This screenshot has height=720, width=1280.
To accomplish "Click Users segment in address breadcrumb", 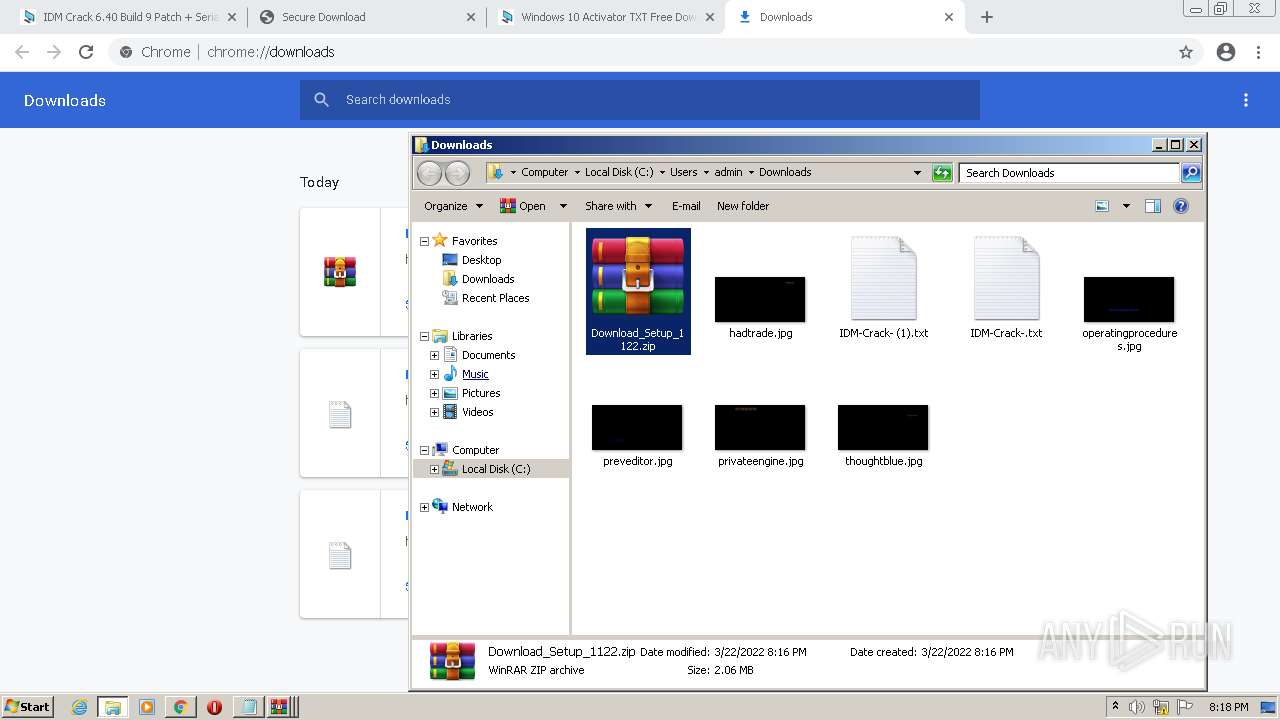I will 684,172.
